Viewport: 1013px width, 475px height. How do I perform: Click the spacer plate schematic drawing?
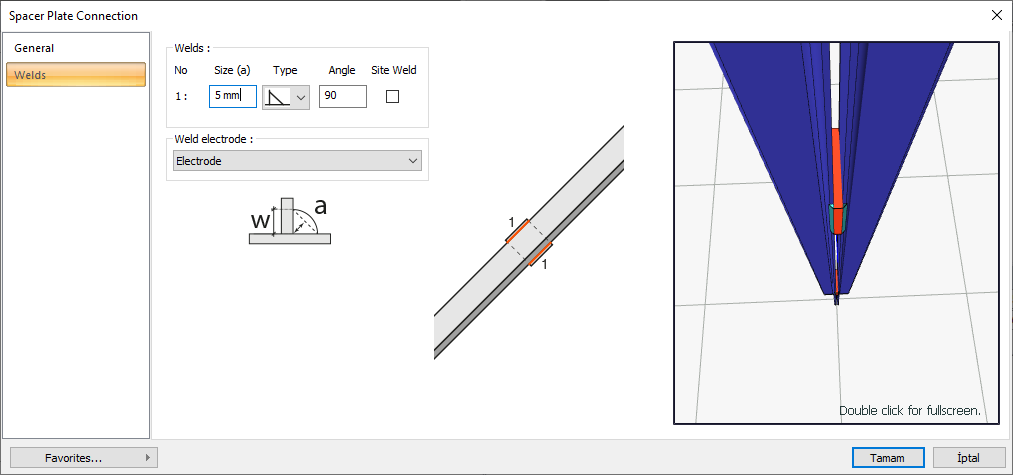(x=528, y=242)
